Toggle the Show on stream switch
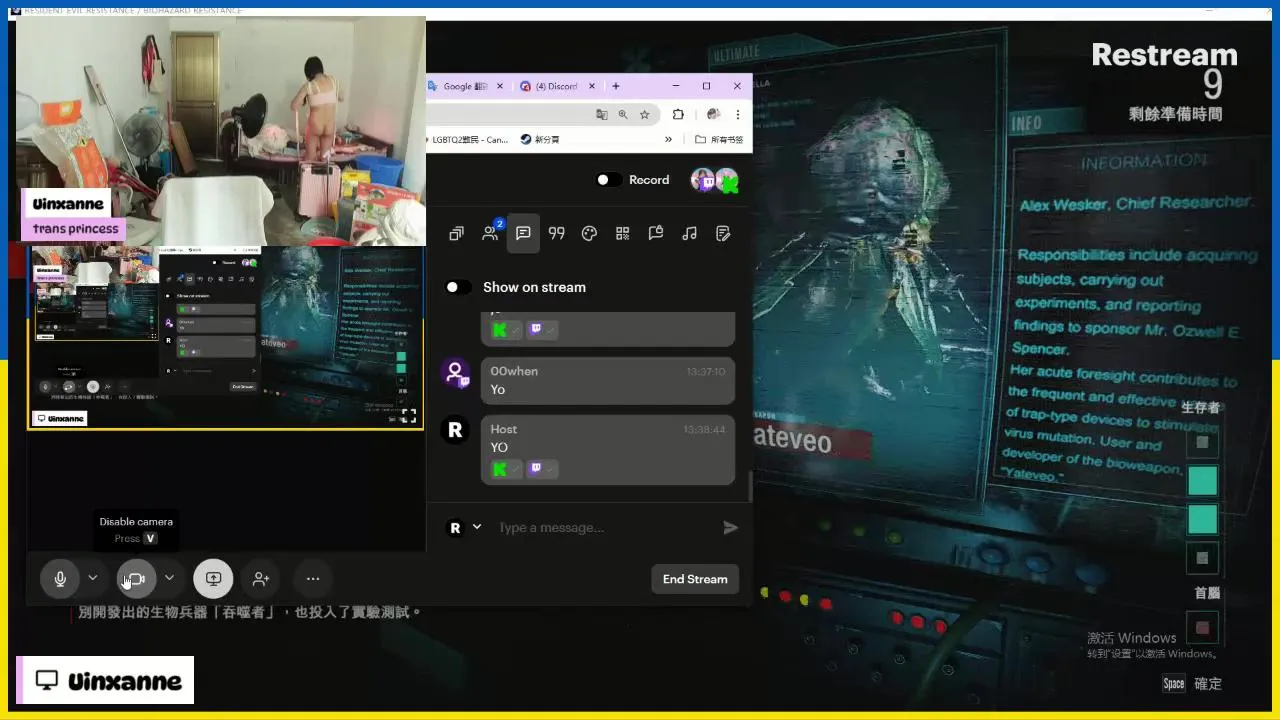The image size is (1280, 720). coord(458,287)
